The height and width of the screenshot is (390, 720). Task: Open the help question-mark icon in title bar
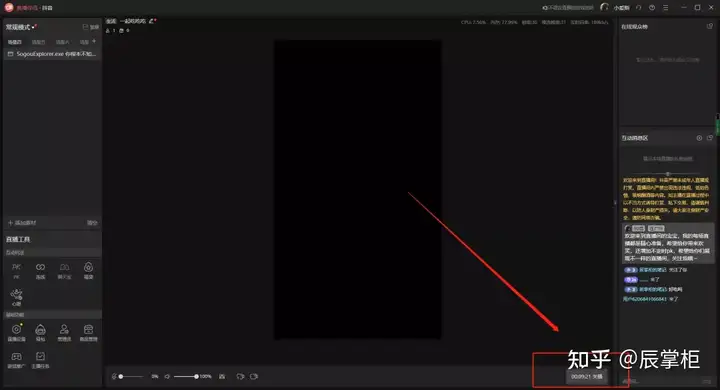point(652,8)
